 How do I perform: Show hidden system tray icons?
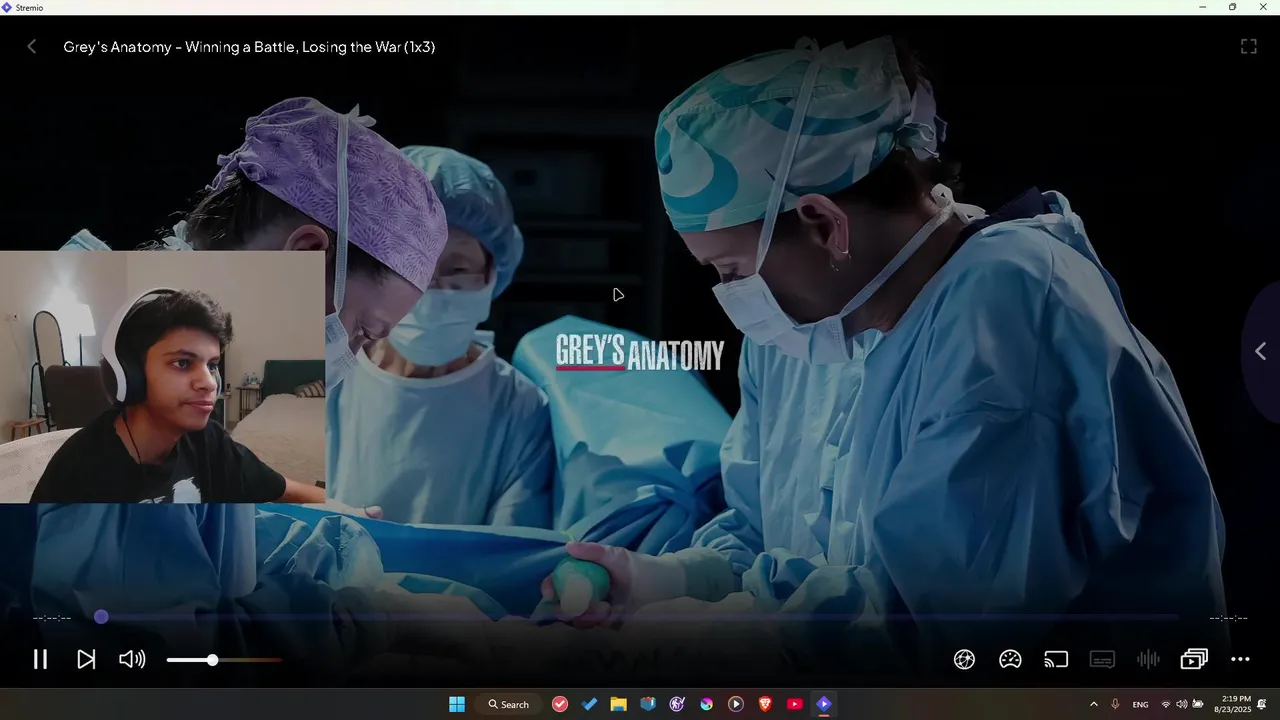1093,704
